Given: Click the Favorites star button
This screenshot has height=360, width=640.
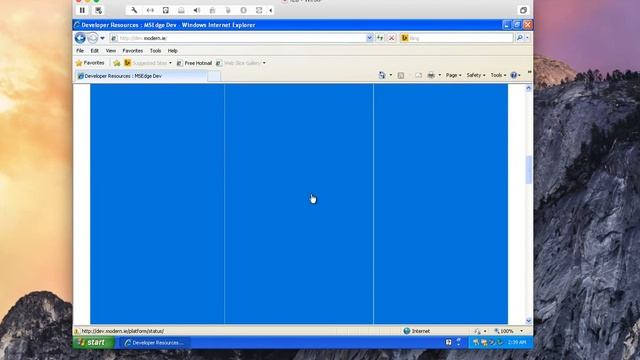Looking at the screenshot, I should pyautogui.click(x=90, y=63).
